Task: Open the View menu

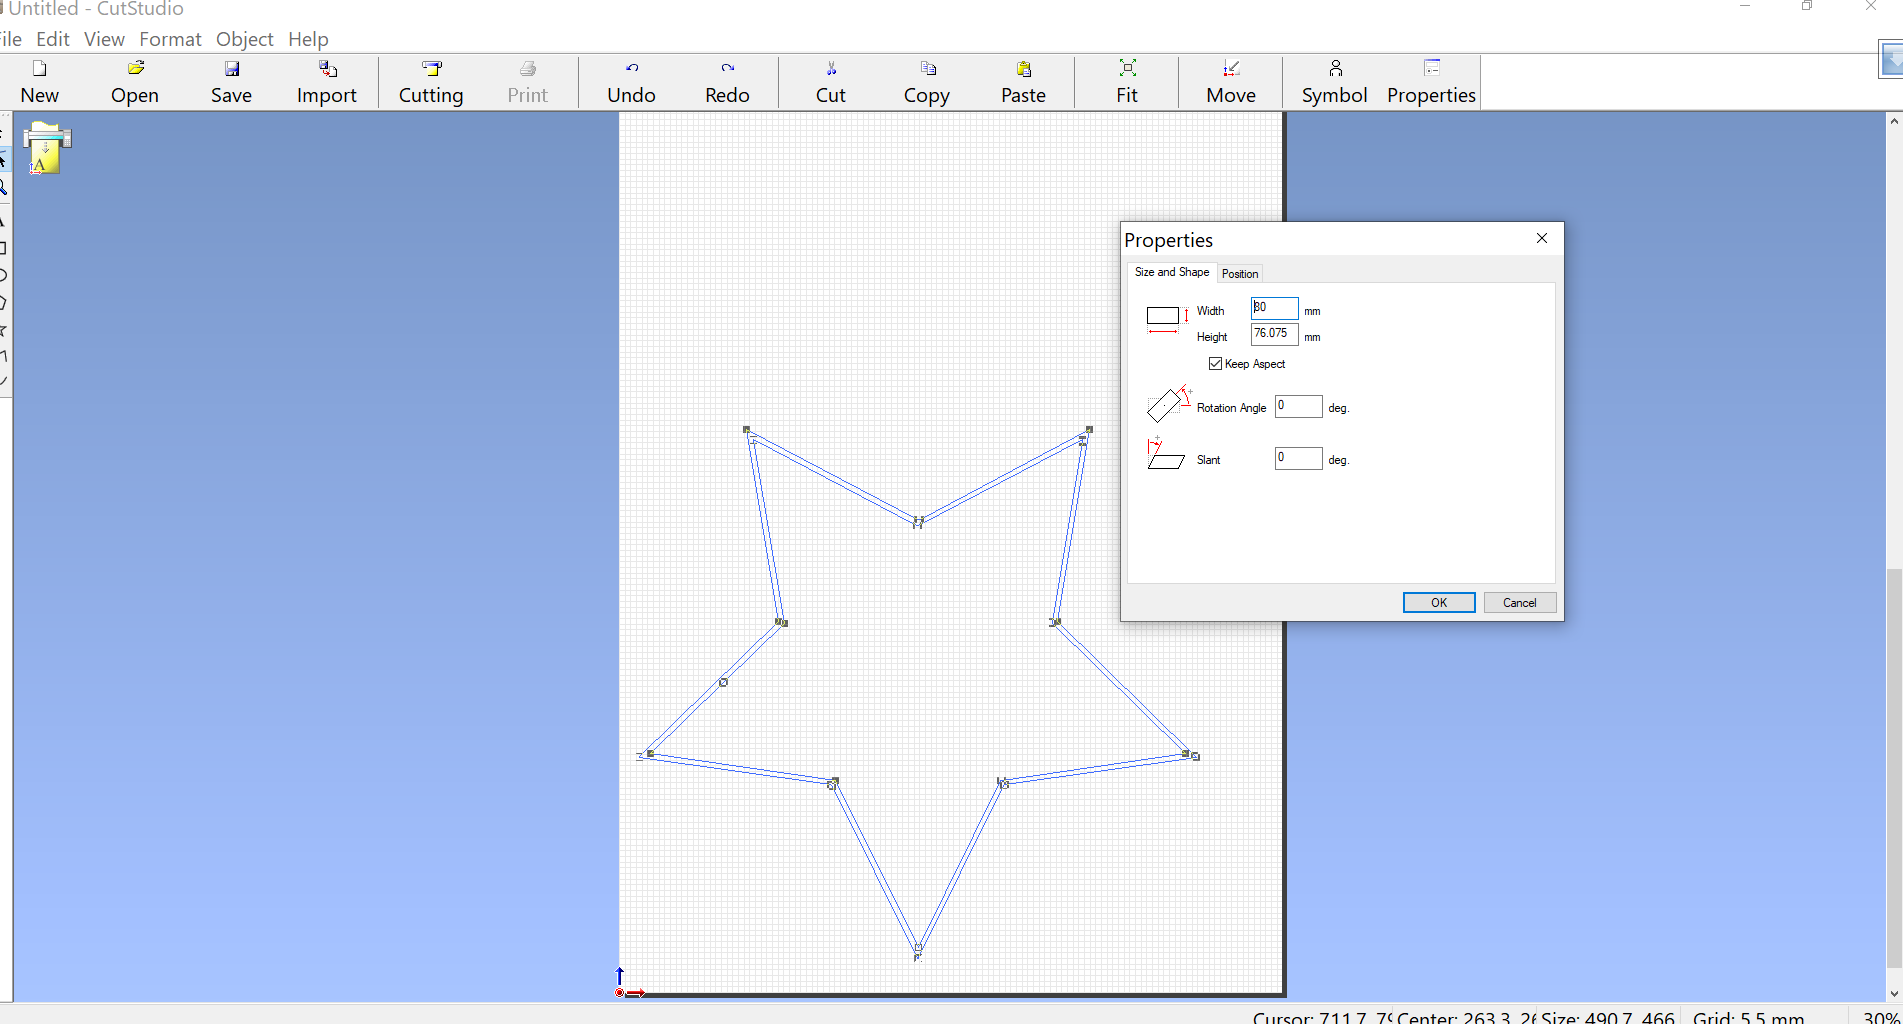Action: pyautogui.click(x=104, y=39)
